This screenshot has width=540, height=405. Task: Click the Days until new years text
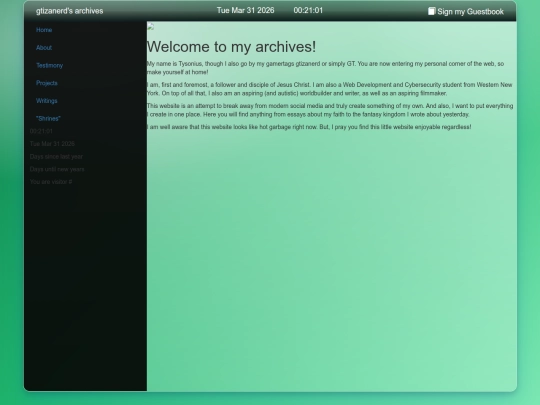coord(57,169)
